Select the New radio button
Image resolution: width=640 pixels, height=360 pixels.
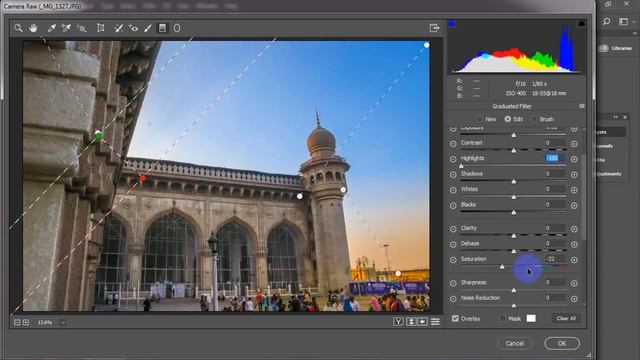[x=480, y=119]
